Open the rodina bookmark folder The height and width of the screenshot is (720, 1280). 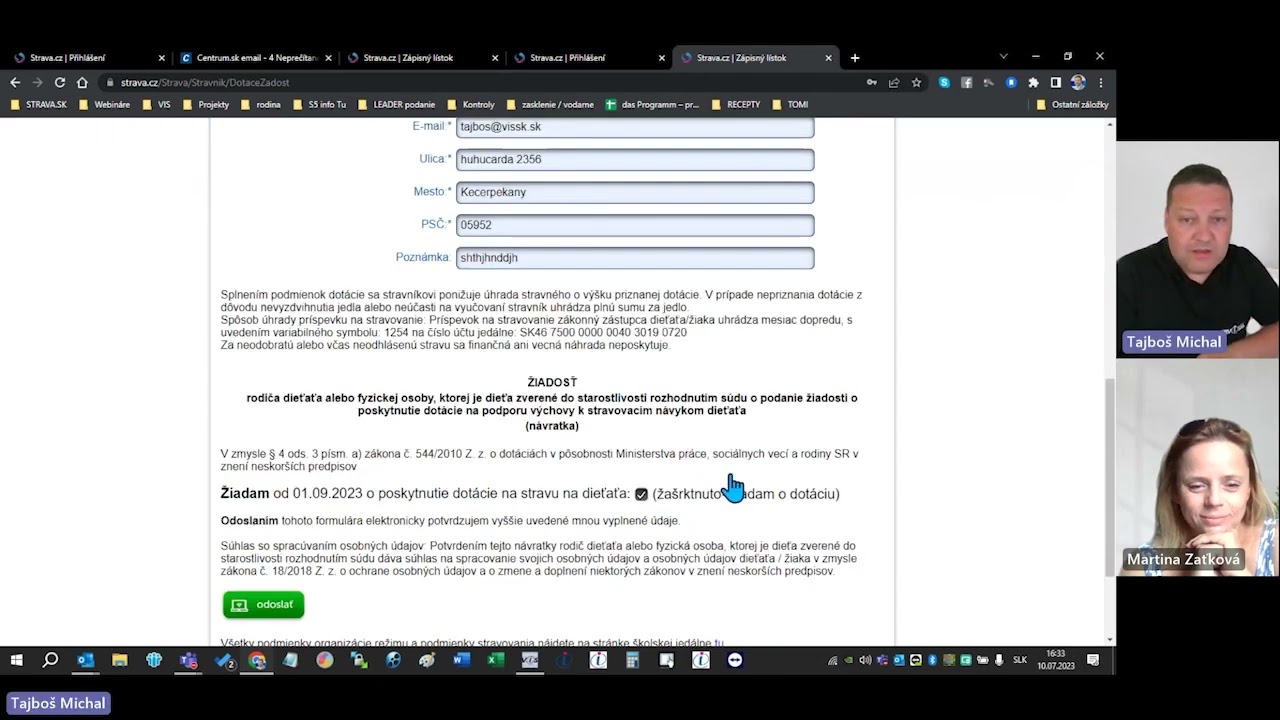260,104
